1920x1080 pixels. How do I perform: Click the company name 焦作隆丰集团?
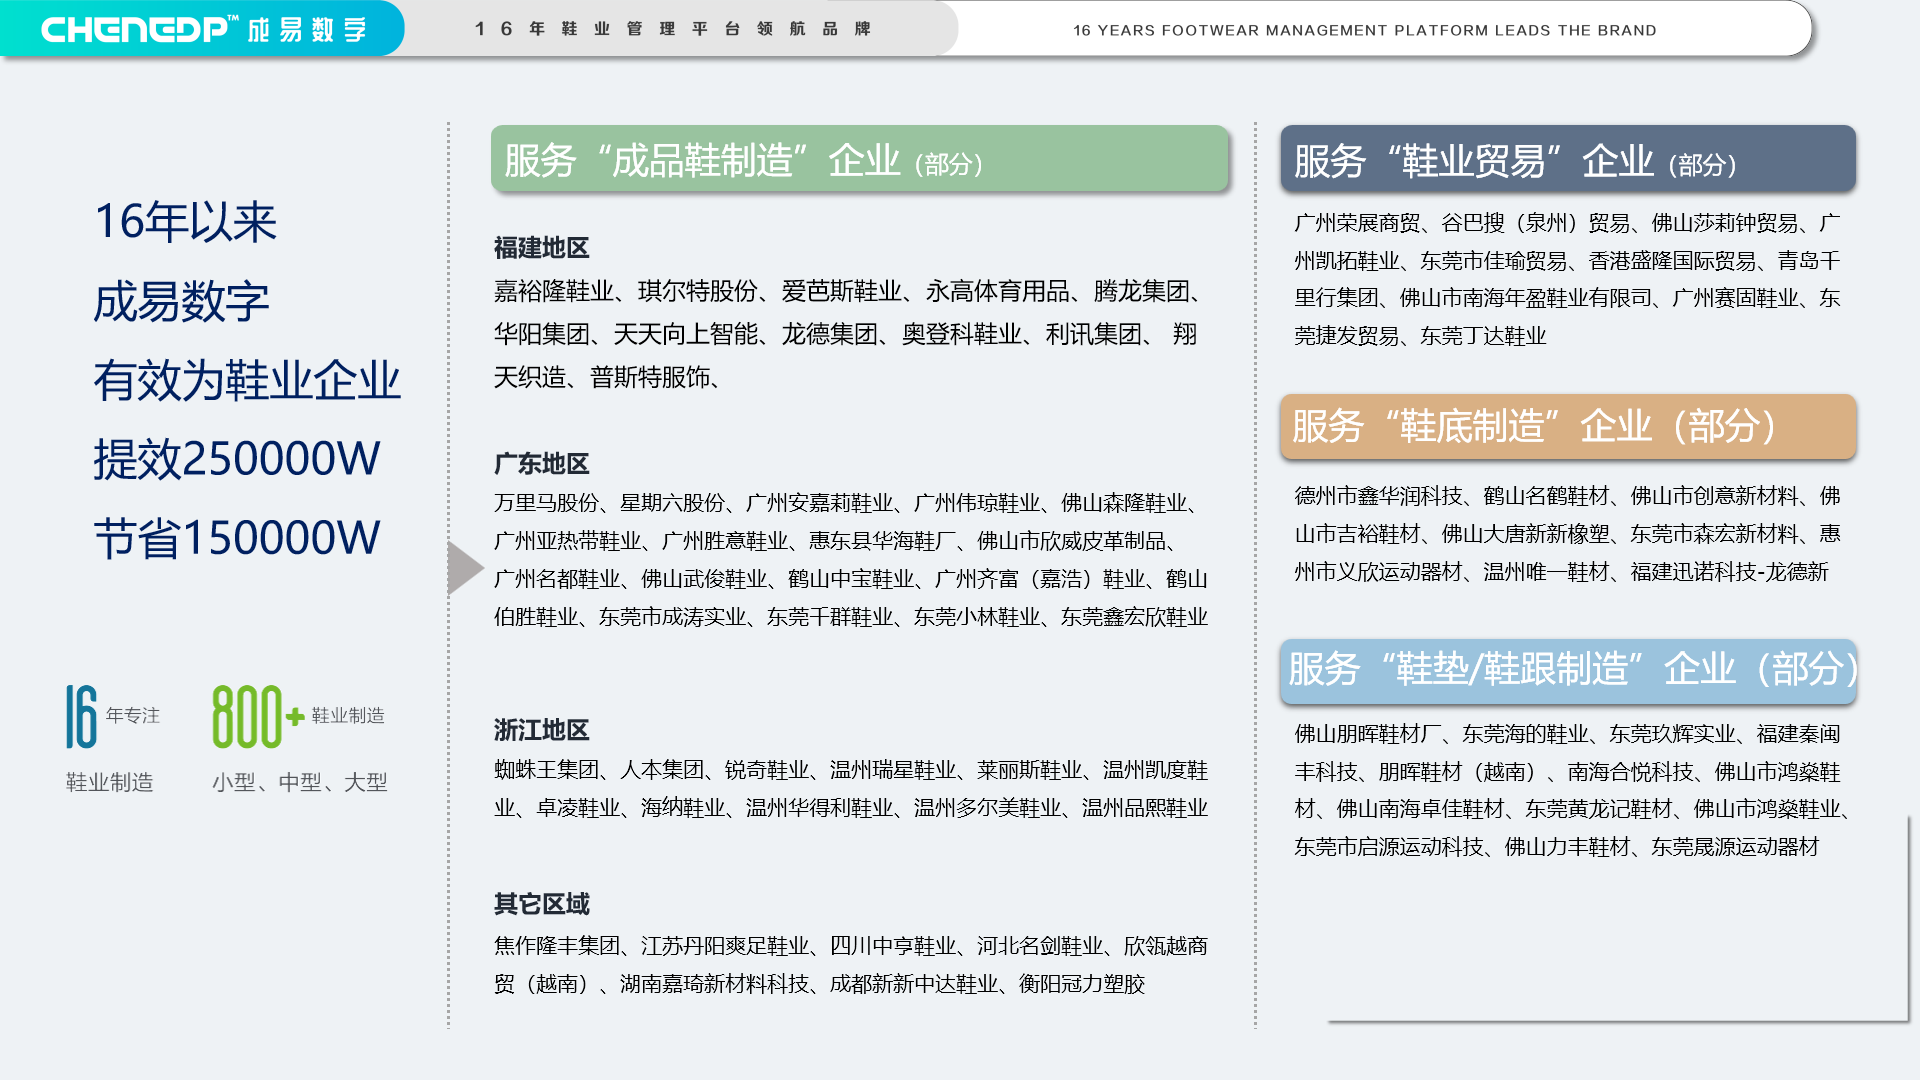pyautogui.click(x=557, y=946)
